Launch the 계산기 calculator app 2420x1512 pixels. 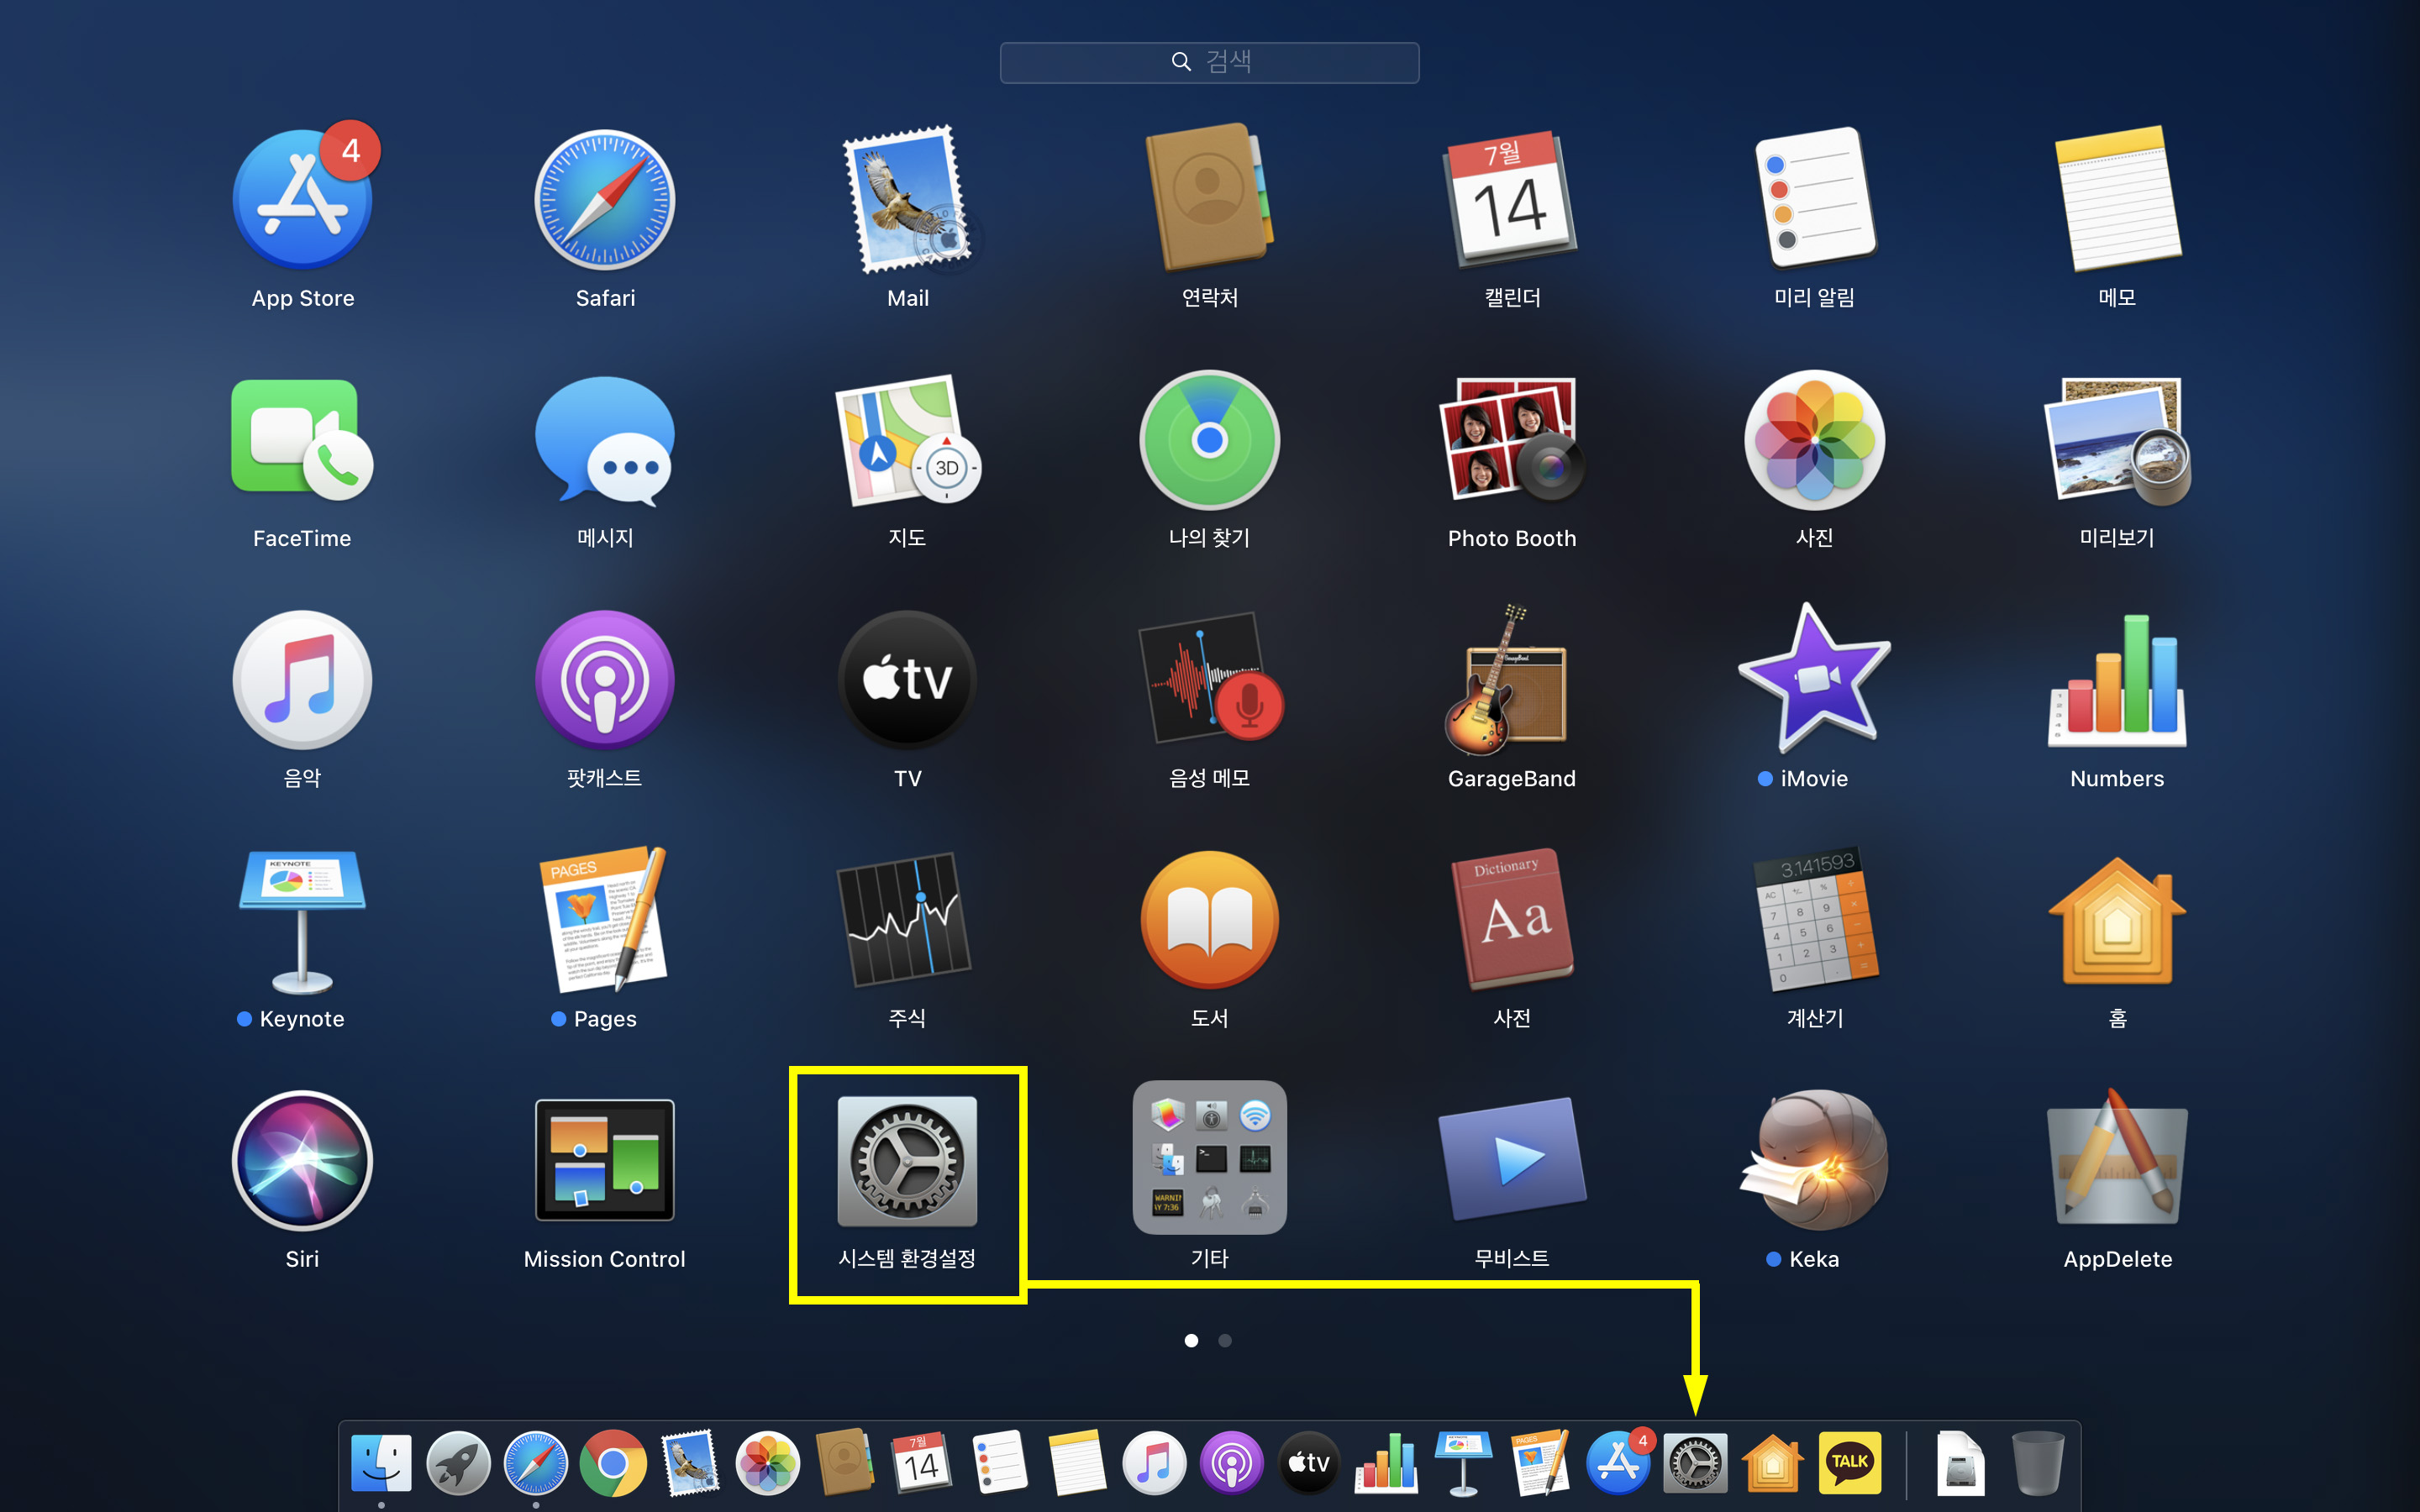click(x=1814, y=920)
